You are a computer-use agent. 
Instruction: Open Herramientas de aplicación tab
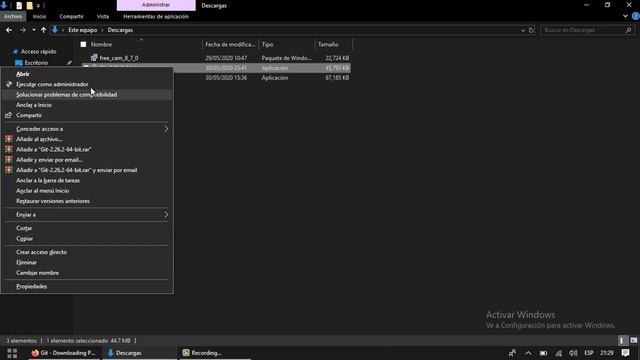click(x=156, y=16)
